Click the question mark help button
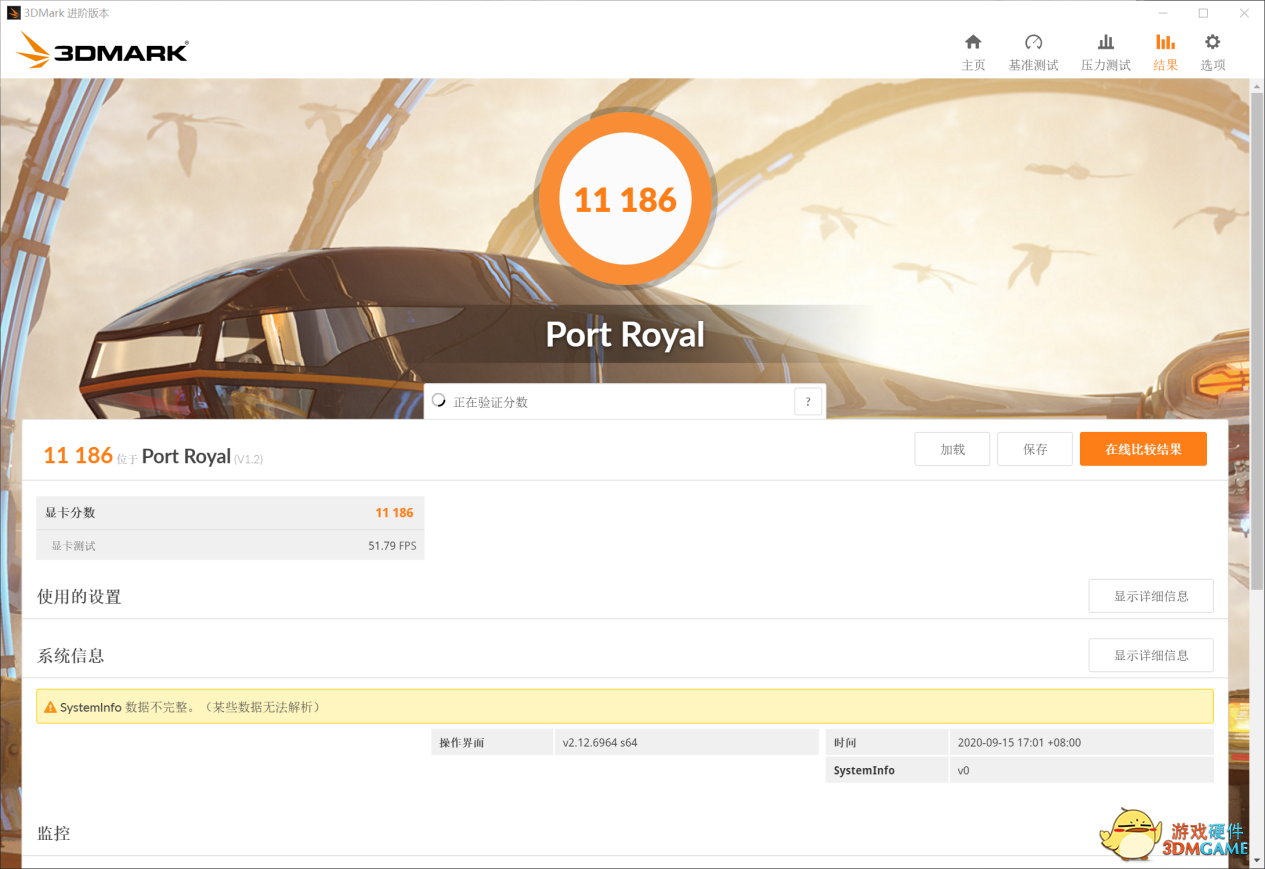 coord(808,402)
